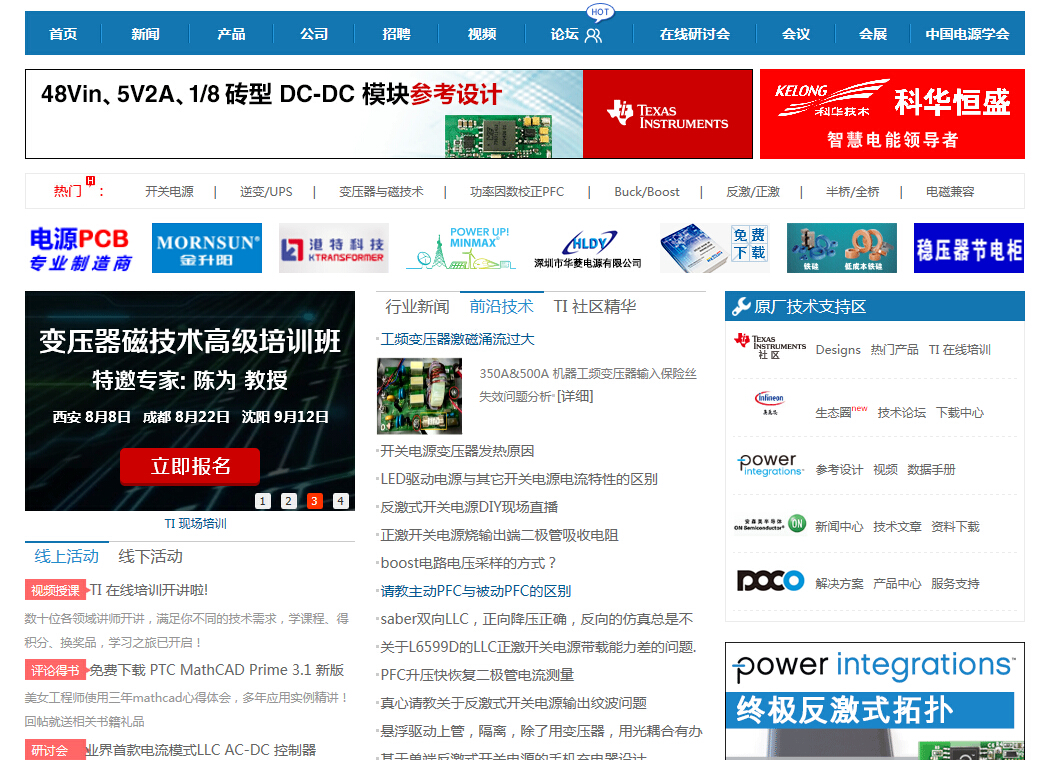Open the 视频 navigation item

point(481,34)
